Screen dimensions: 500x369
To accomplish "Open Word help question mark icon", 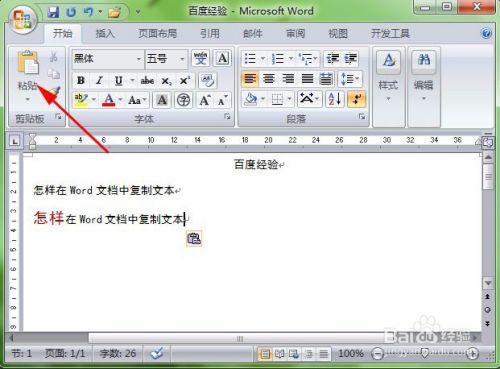I will [486, 33].
